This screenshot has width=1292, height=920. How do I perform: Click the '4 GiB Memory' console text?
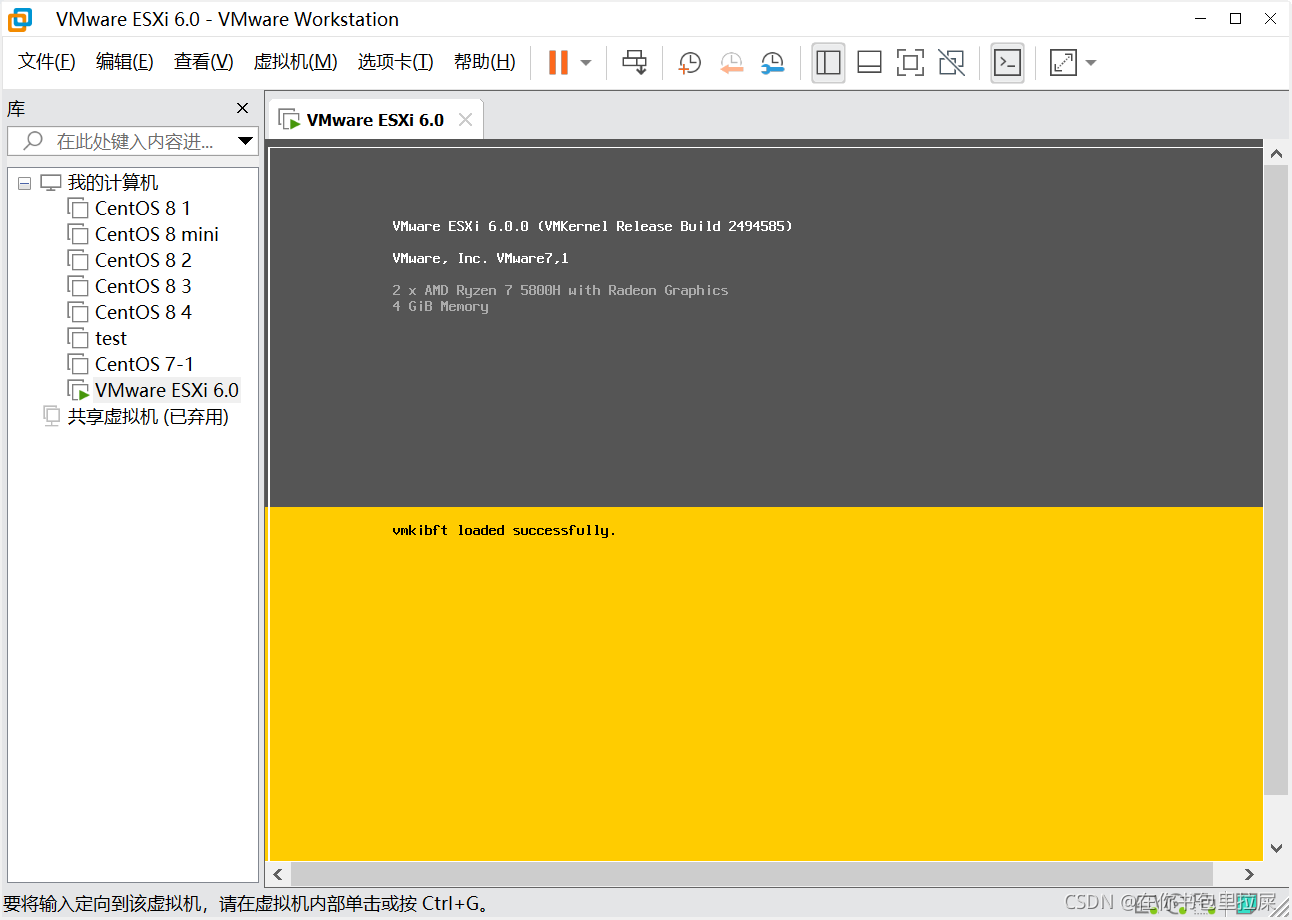click(x=440, y=306)
